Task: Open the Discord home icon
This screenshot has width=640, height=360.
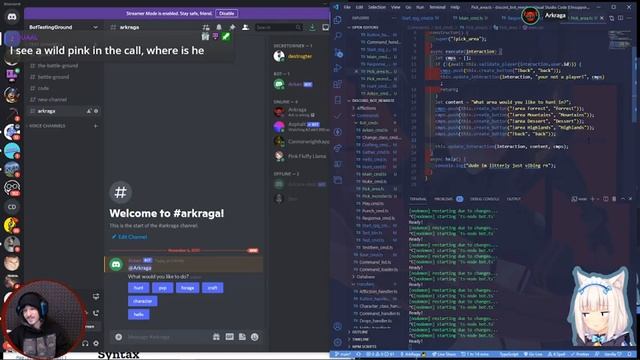Action: [12, 17]
